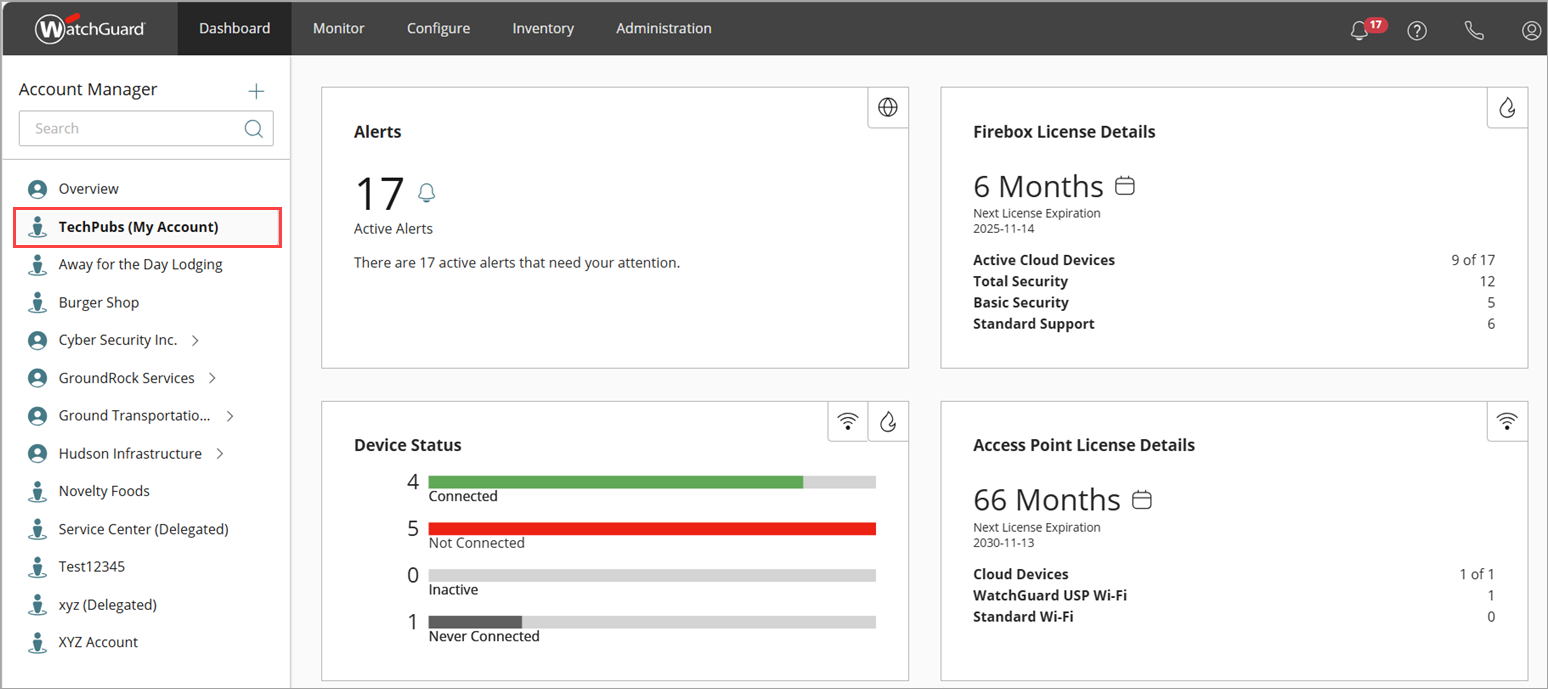Open the user profile icon
Image resolution: width=1548 pixels, height=689 pixels.
pos(1531,30)
